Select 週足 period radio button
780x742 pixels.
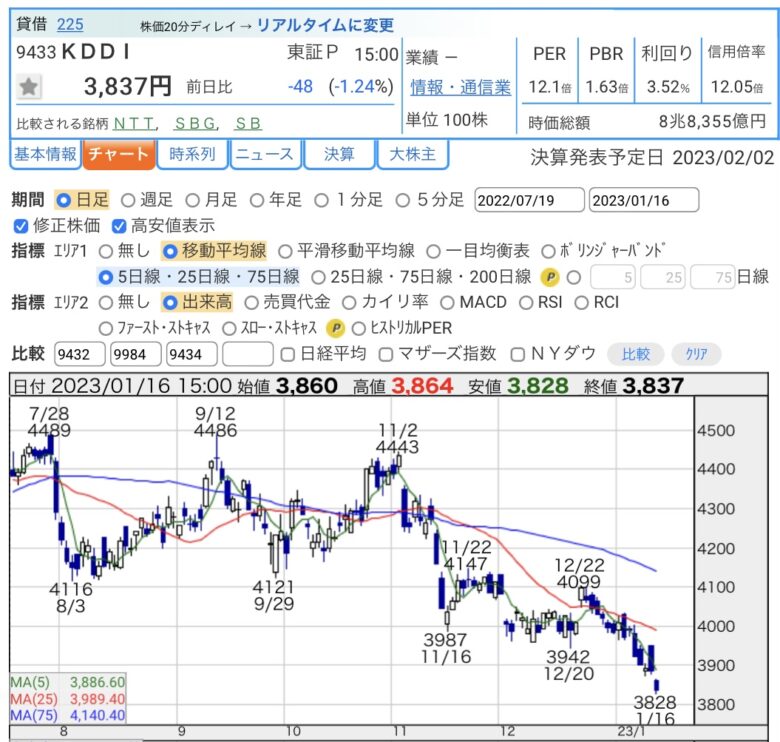(x=128, y=200)
